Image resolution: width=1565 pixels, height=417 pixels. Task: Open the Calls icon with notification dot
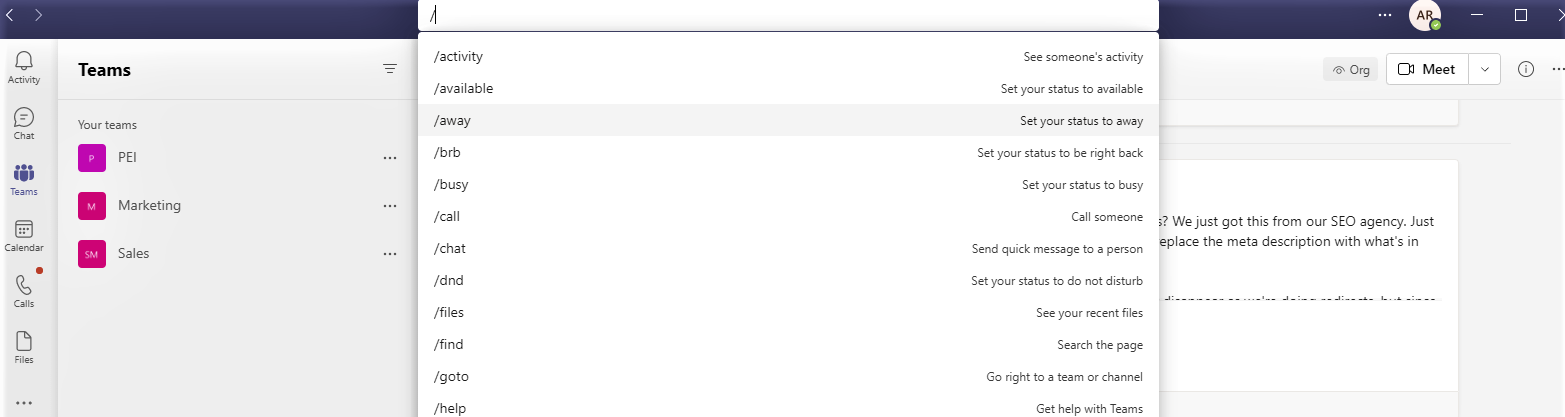[x=24, y=292]
